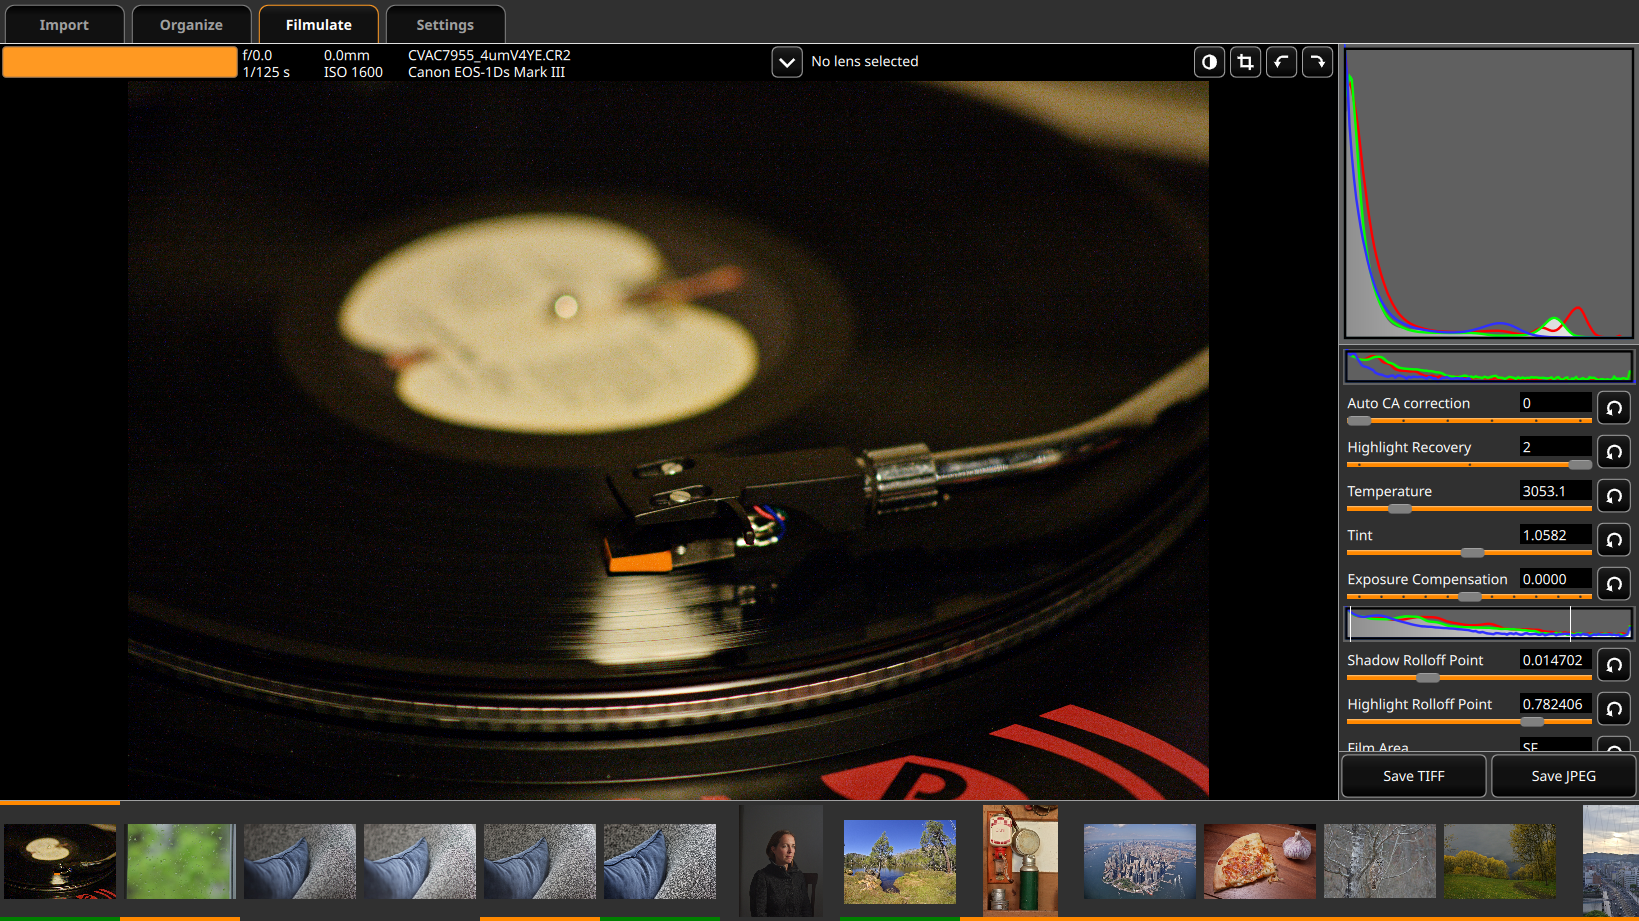
Task: Select the blurry green thumbnail
Action: [x=181, y=861]
